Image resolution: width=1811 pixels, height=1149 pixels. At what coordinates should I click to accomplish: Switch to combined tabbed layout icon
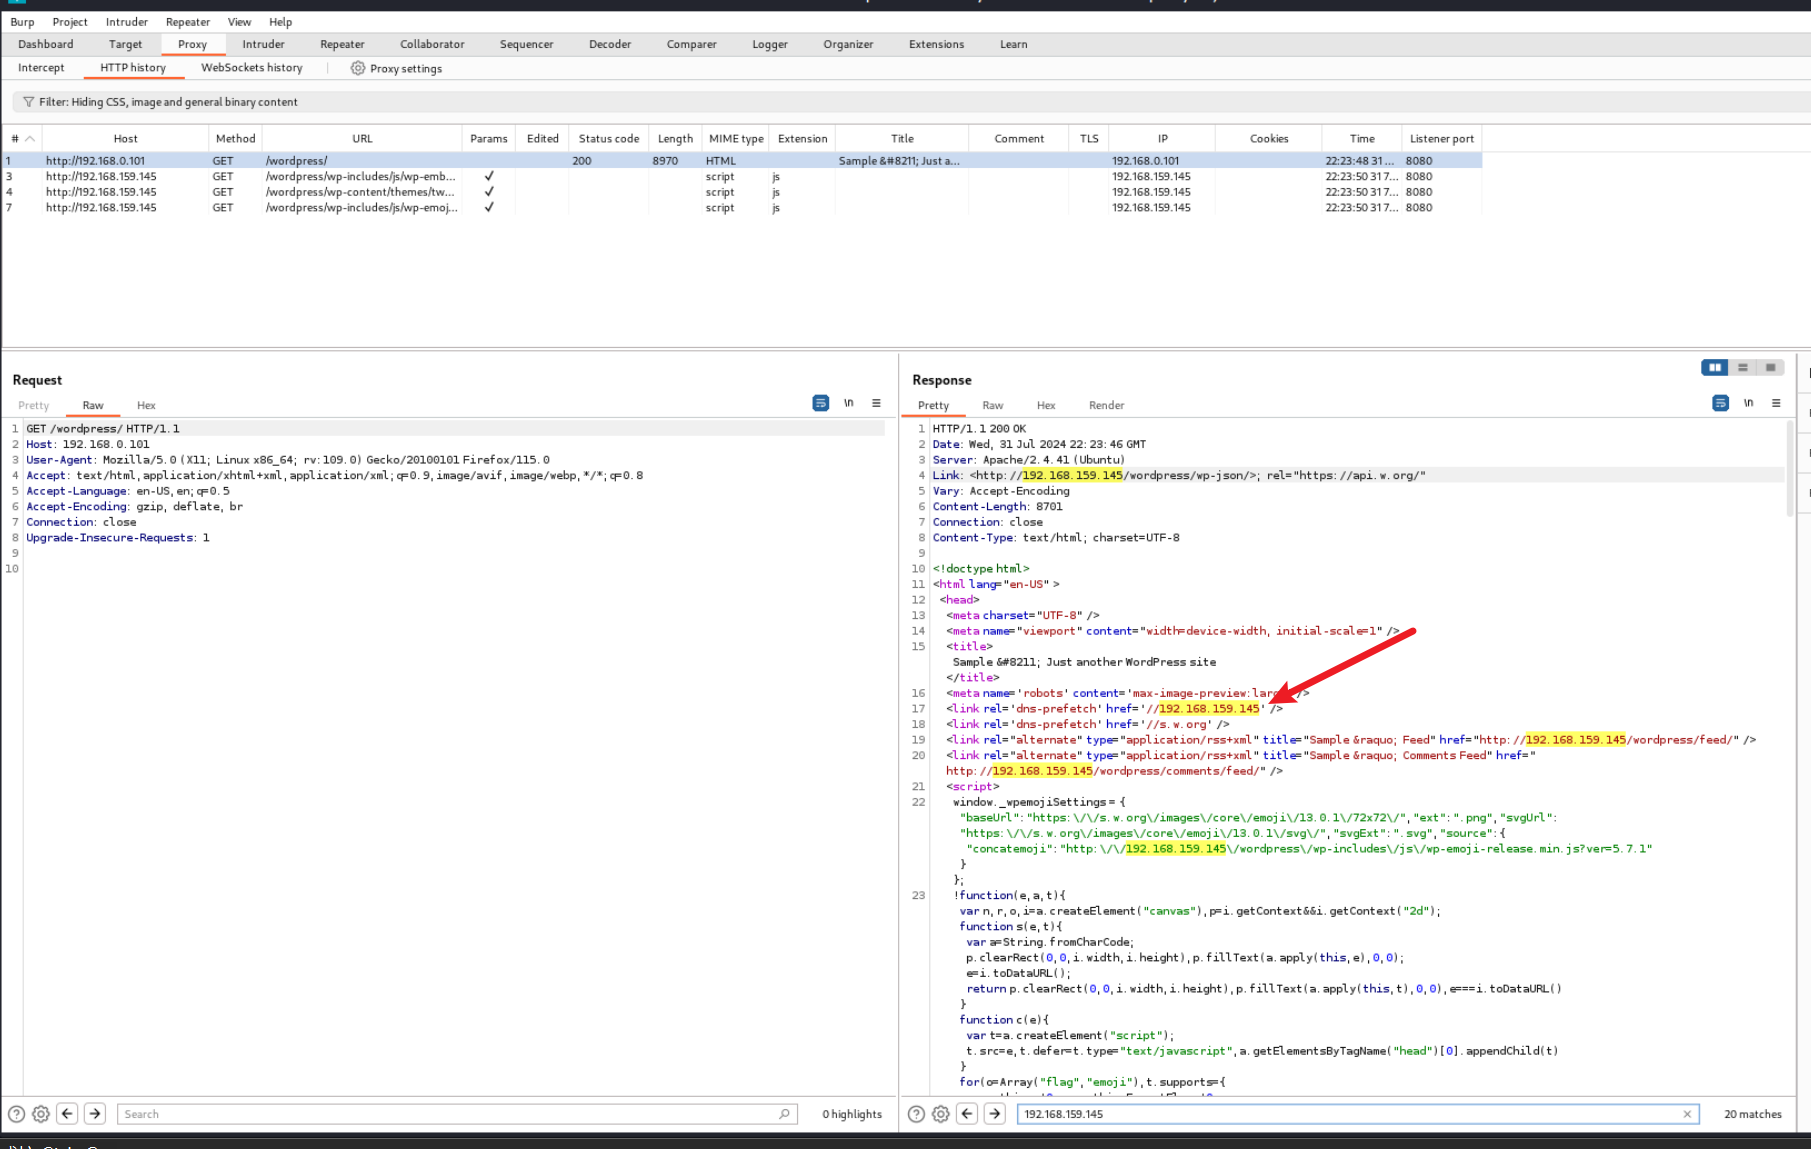[x=1770, y=367]
